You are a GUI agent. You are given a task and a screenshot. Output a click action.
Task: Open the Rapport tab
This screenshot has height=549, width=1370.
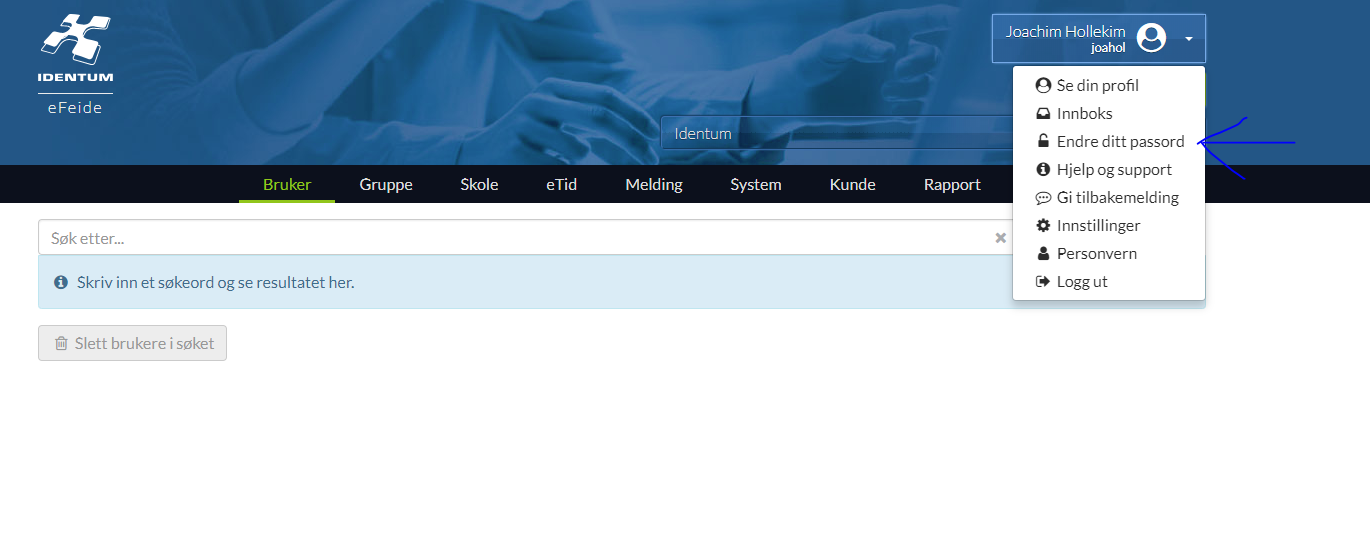click(952, 184)
